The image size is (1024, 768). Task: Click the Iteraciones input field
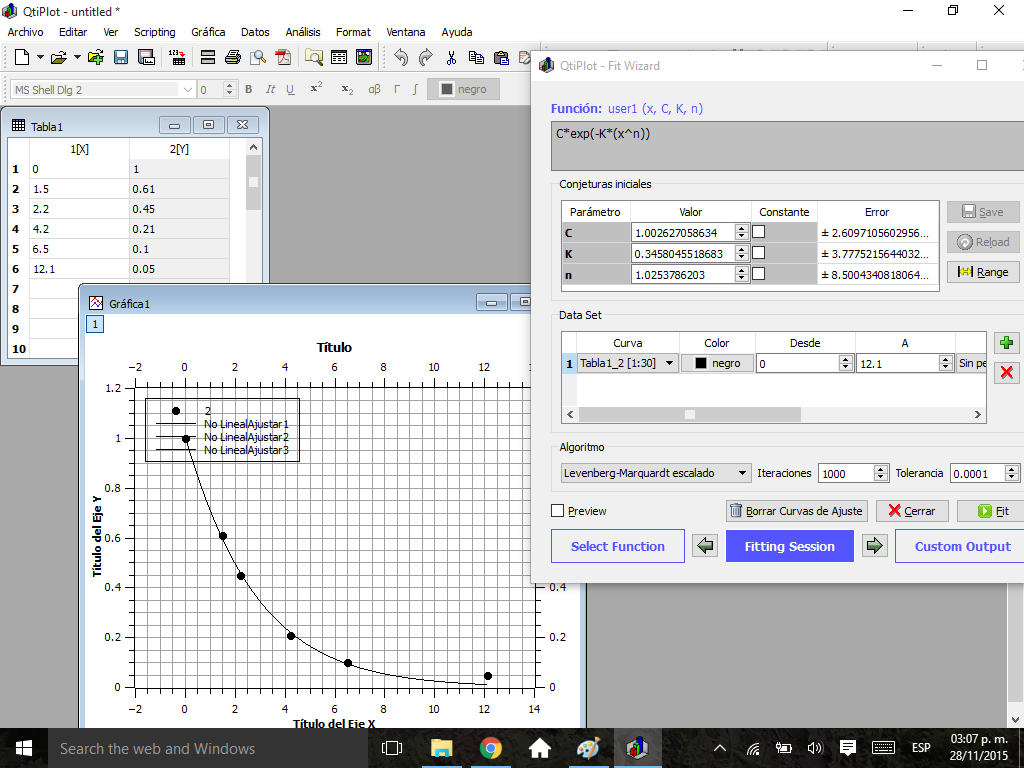point(846,473)
